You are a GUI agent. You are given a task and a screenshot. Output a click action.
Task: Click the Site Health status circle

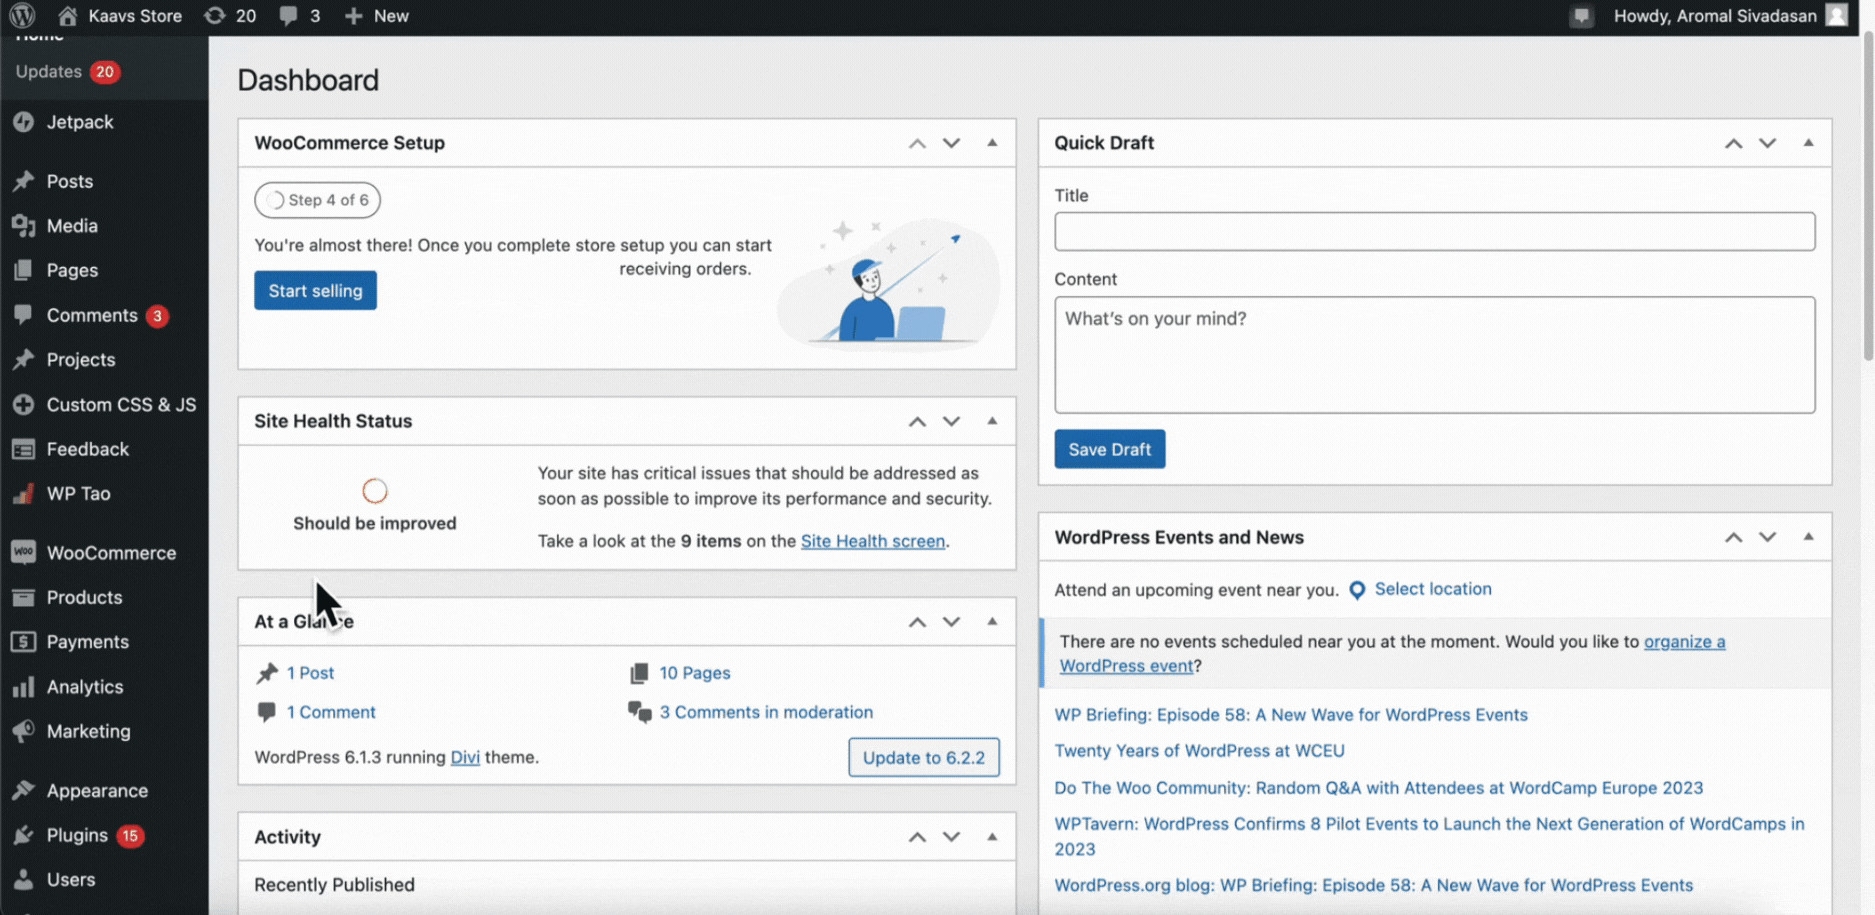pyautogui.click(x=375, y=491)
